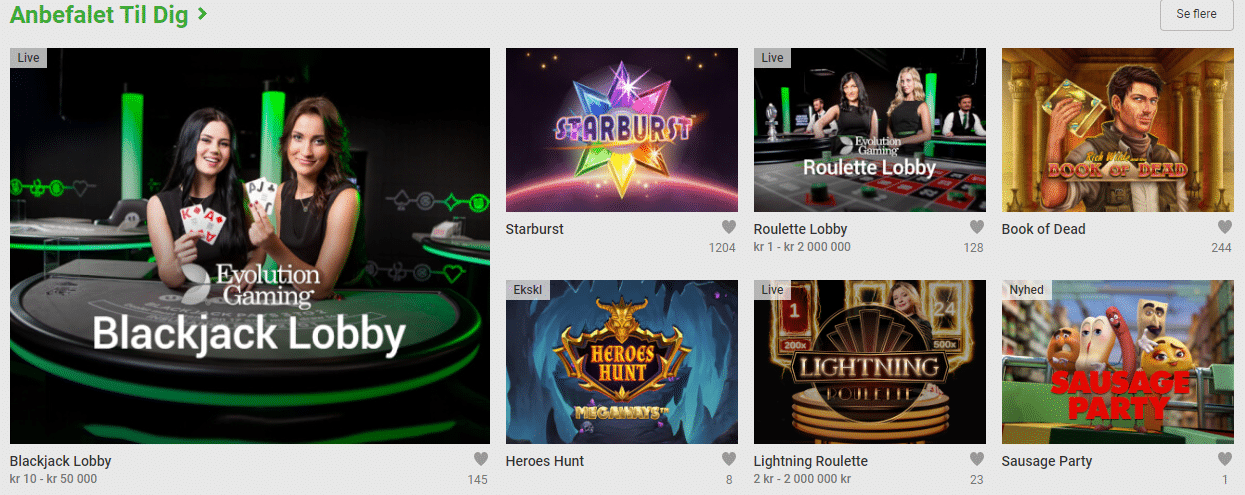Click the Se flere button
This screenshot has width=1245, height=495.
click(1196, 15)
